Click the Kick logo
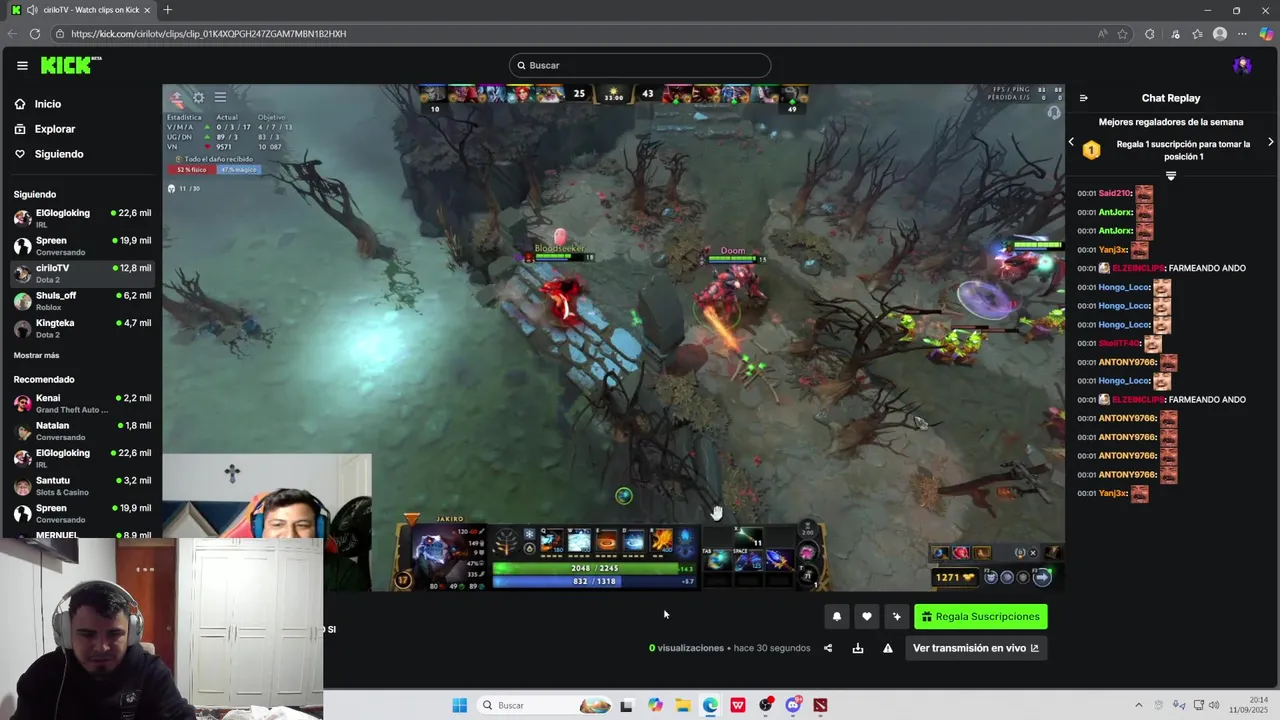The image size is (1280, 720). (x=71, y=65)
